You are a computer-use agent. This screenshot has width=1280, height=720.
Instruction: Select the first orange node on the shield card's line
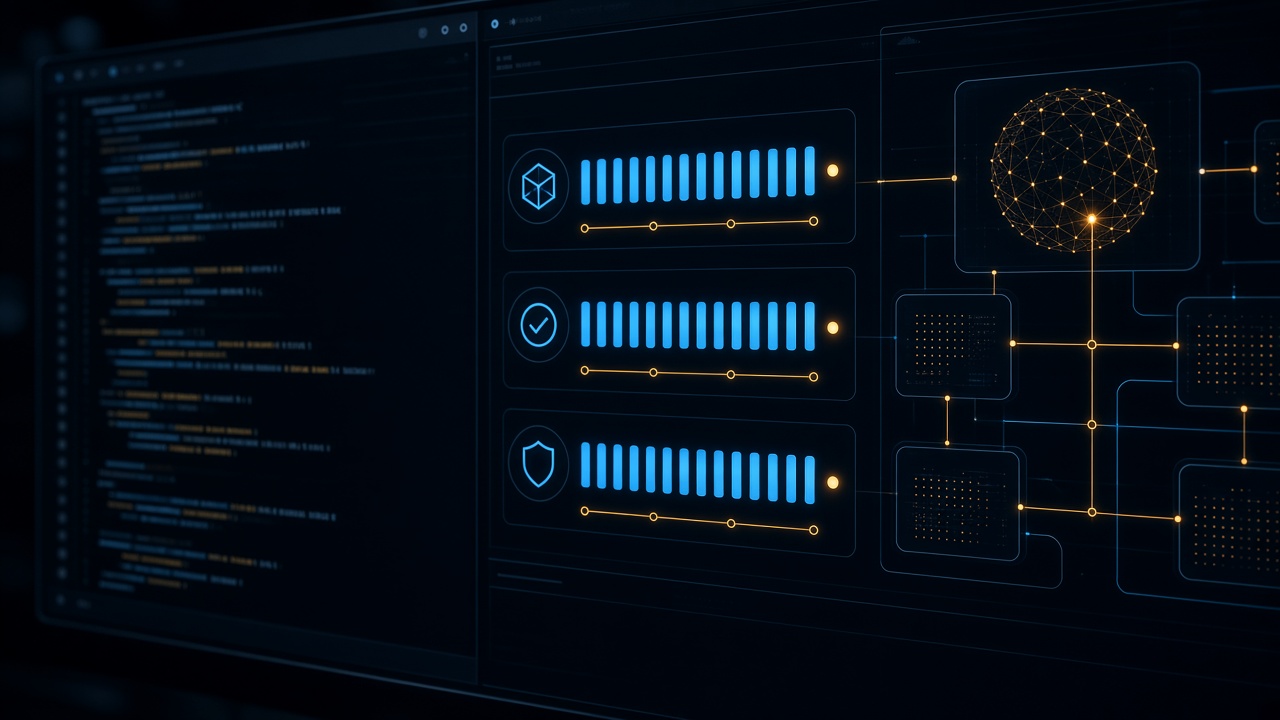pos(585,511)
